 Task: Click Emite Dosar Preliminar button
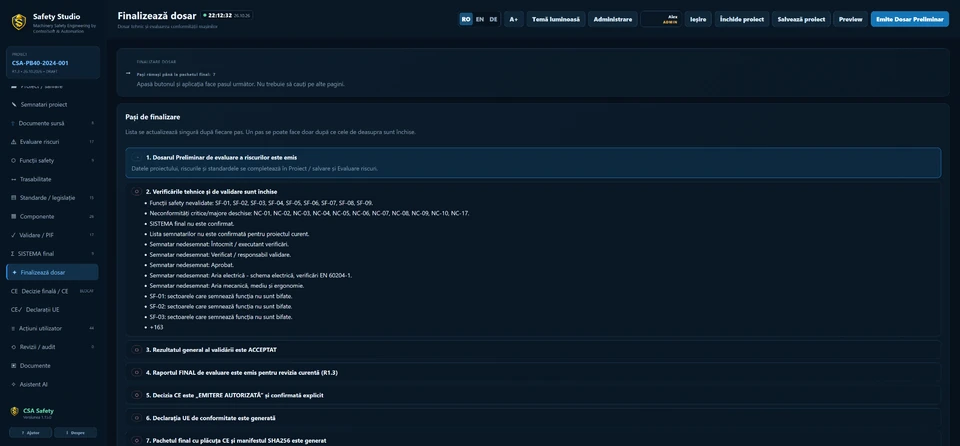pos(909,19)
